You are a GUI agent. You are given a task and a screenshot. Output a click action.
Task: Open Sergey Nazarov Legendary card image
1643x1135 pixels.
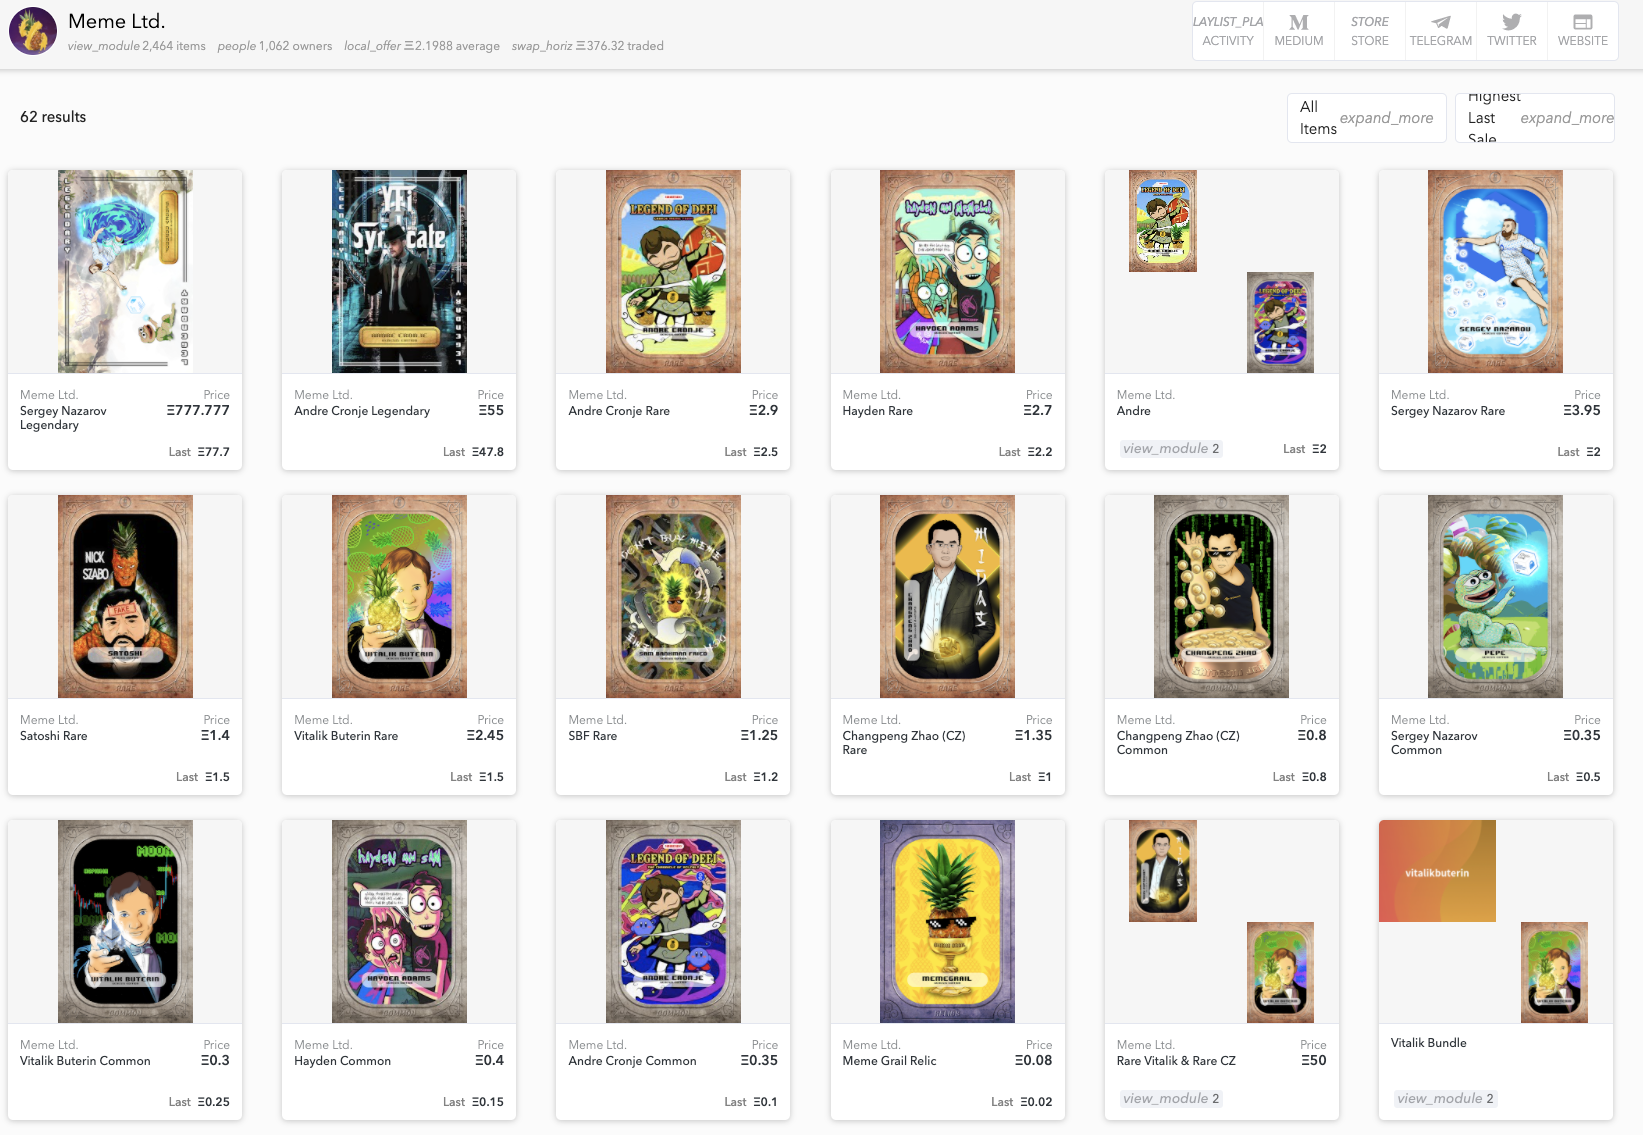[125, 271]
